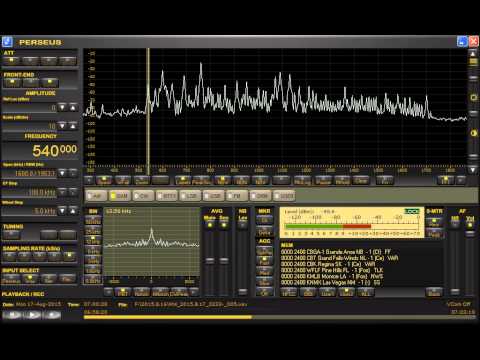This screenshot has height=360, width=480.
Task: Click the 540.000 frequency display
Action: click(x=55, y=150)
